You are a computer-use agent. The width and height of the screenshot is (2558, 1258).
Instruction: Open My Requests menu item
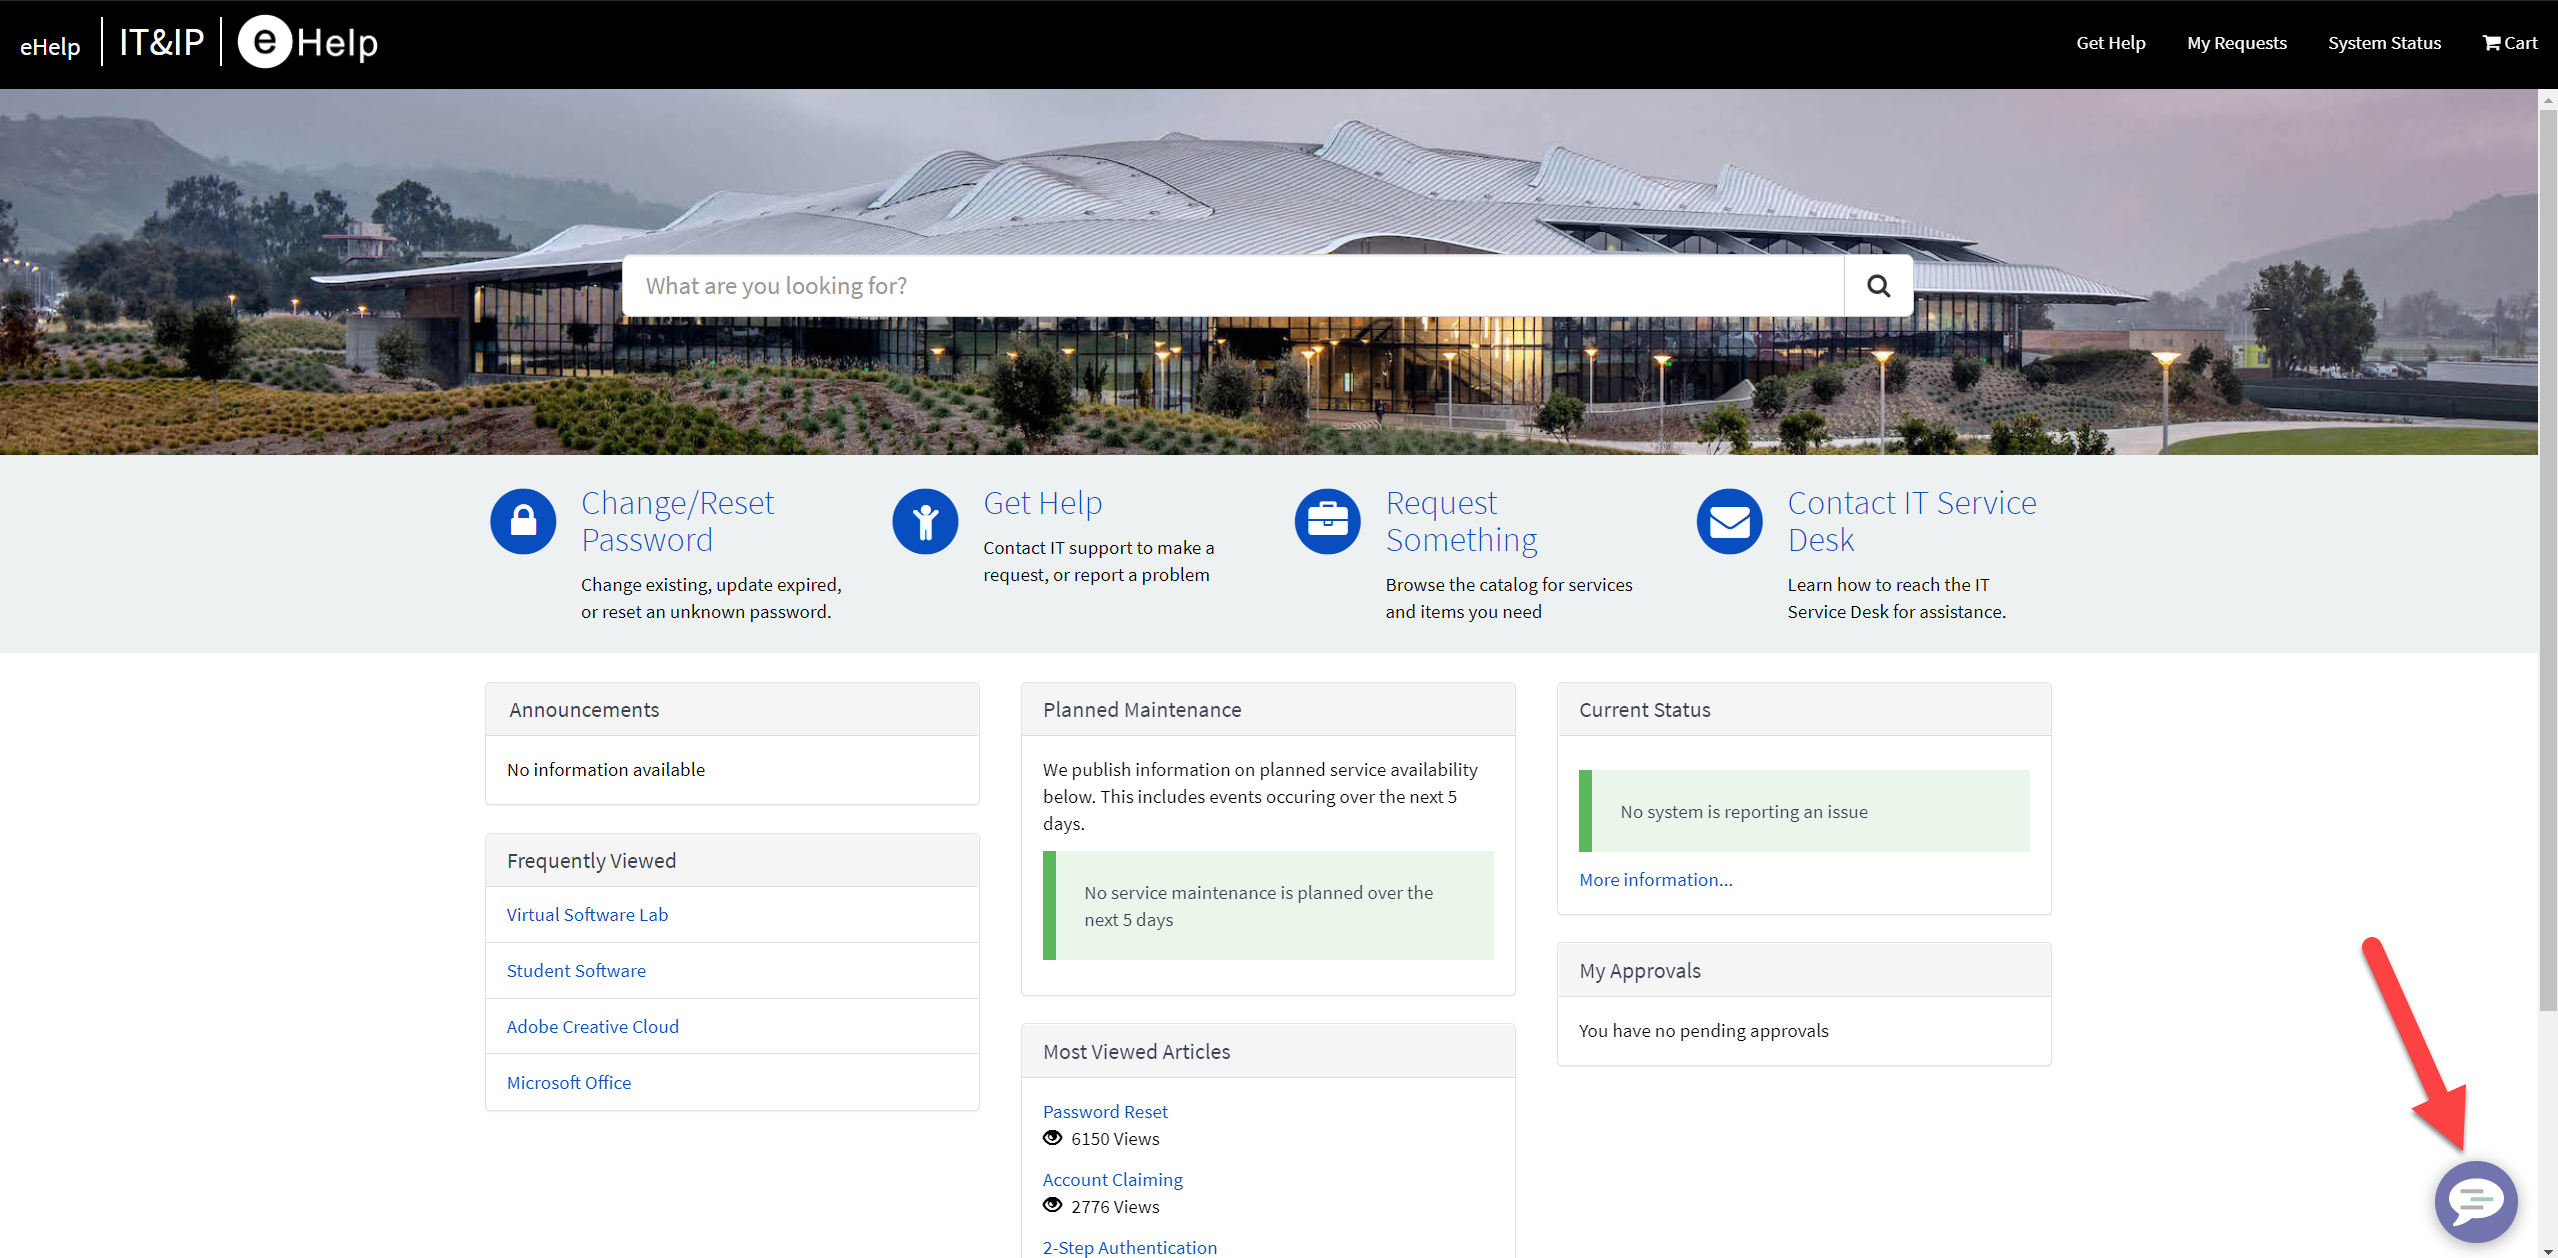click(2236, 43)
